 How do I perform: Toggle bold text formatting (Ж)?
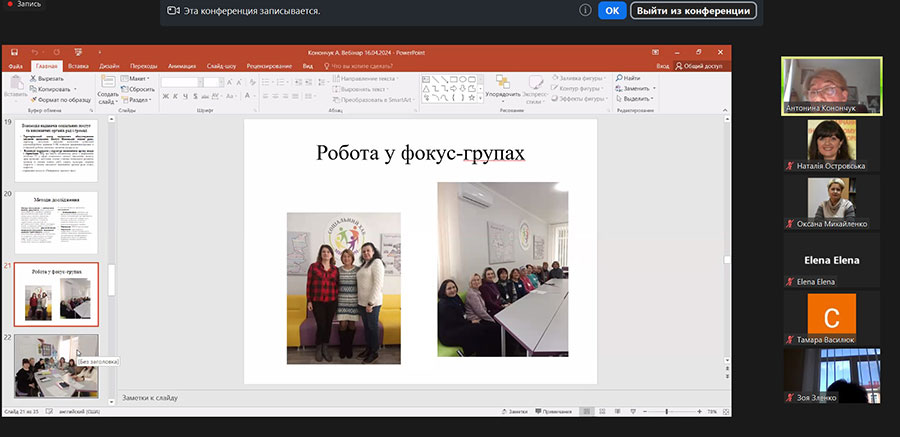tap(166, 97)
